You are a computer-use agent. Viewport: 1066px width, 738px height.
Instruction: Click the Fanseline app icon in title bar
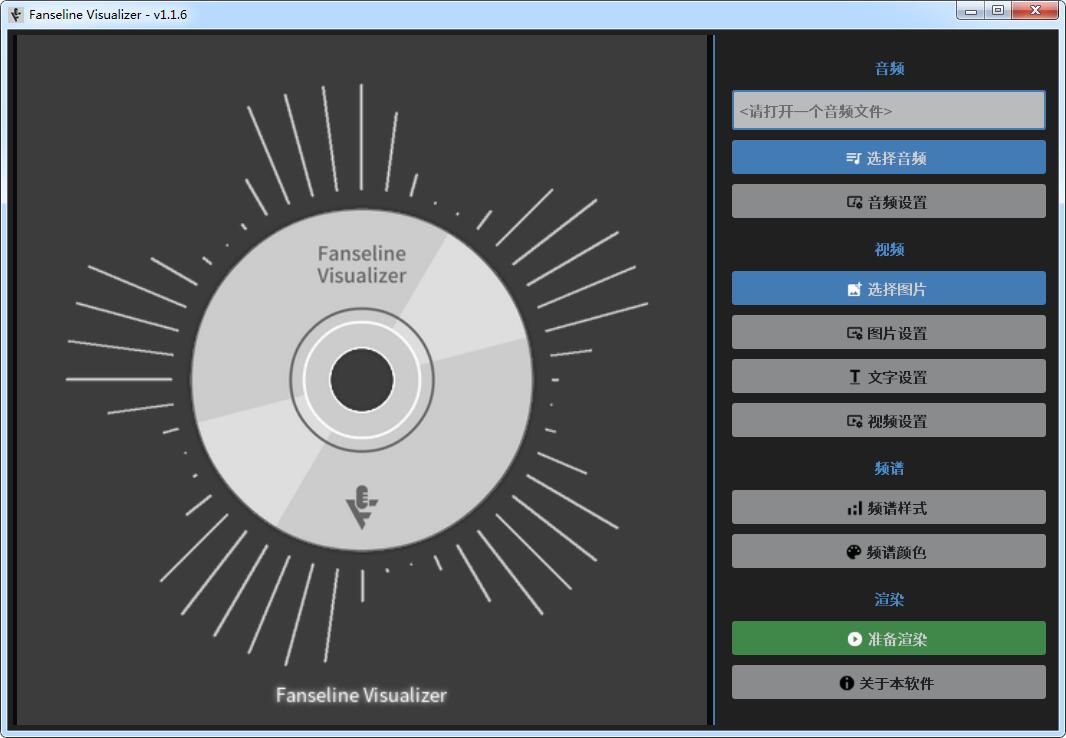coord(16,14)
